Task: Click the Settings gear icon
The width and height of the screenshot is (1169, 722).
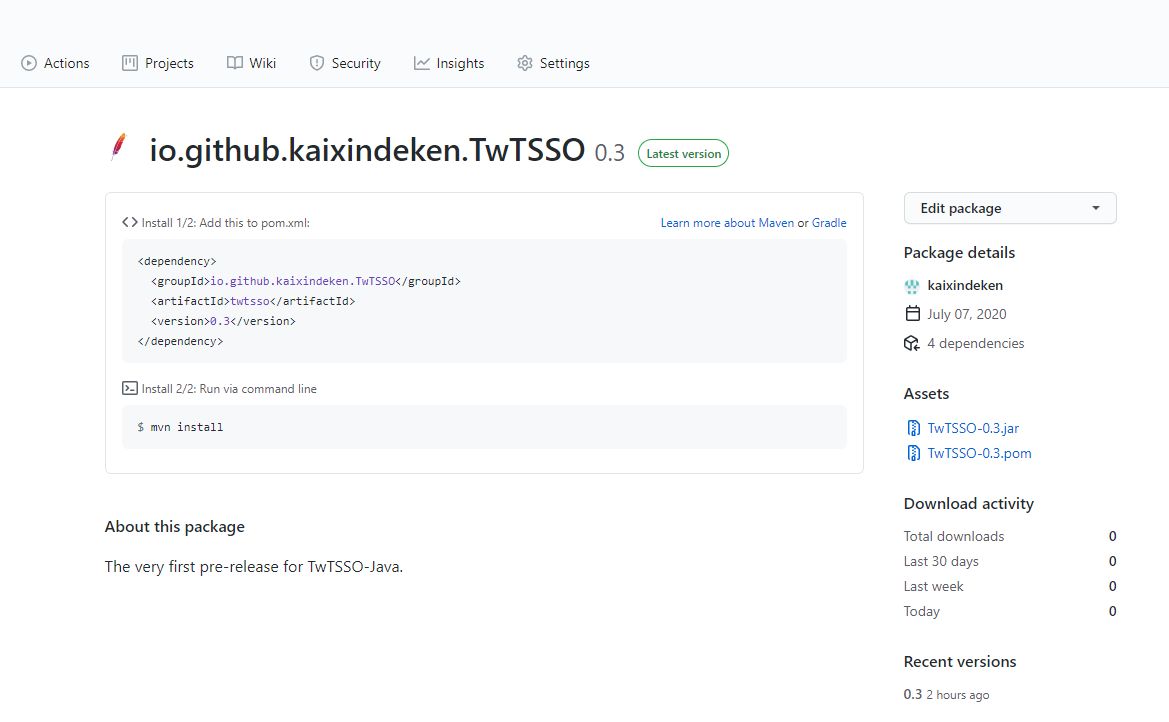Action: [x=525, y=63]
